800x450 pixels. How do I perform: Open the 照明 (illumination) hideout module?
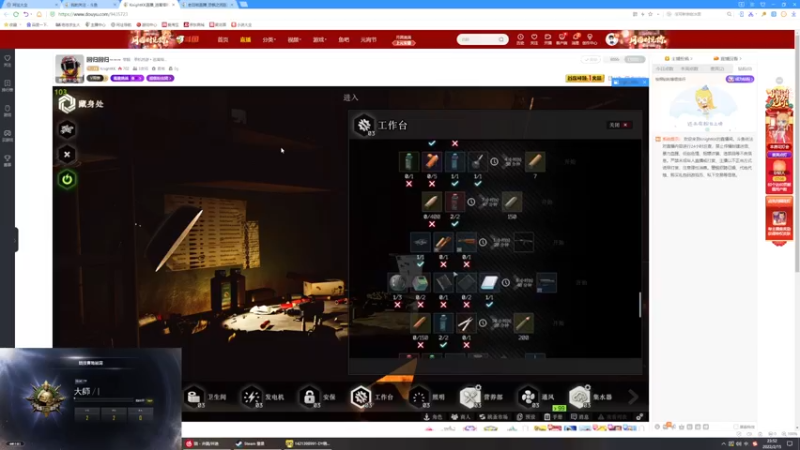click(428, 397)
